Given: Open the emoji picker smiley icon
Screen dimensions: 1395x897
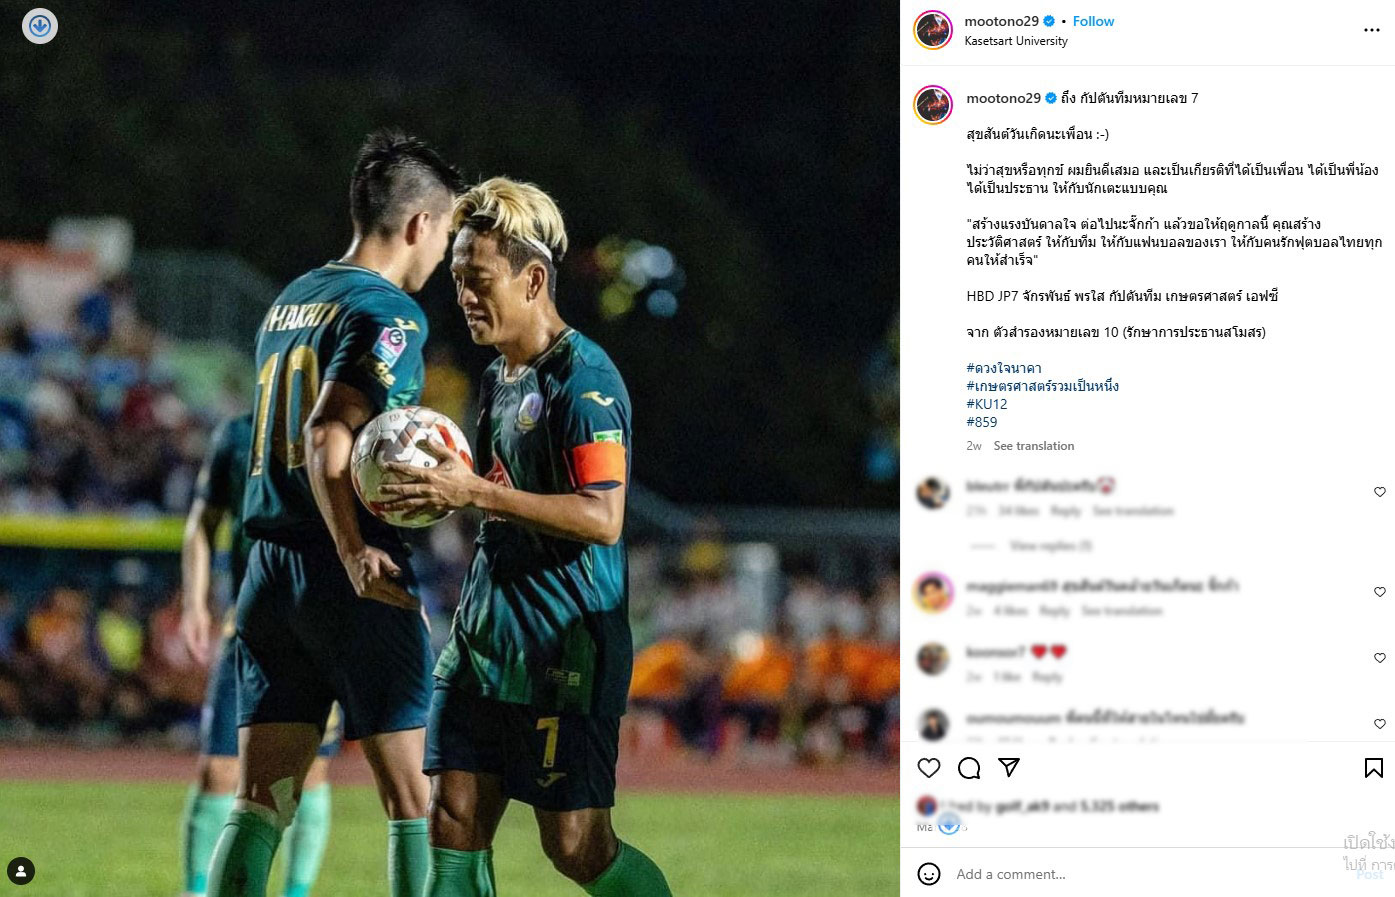Looking at the screenshot, I should point(929,874).
